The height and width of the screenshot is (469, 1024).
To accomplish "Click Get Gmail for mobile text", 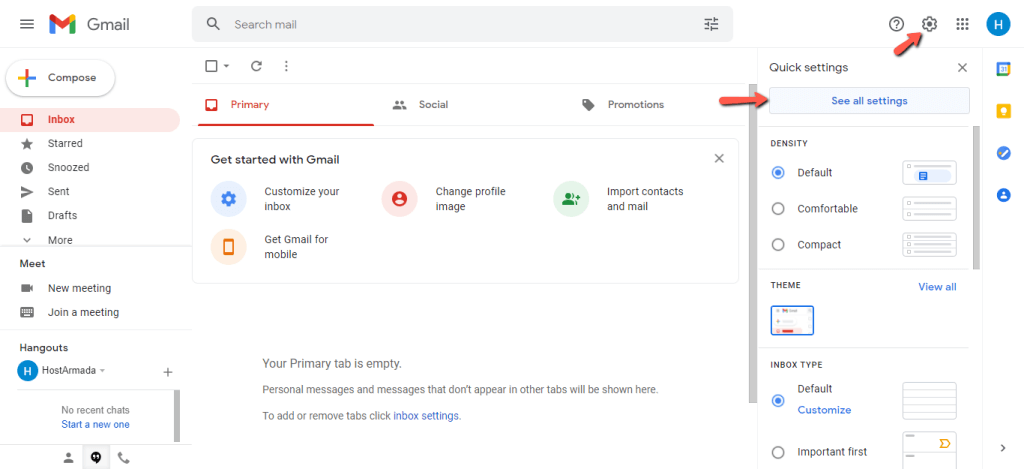I will click(296, 247).
